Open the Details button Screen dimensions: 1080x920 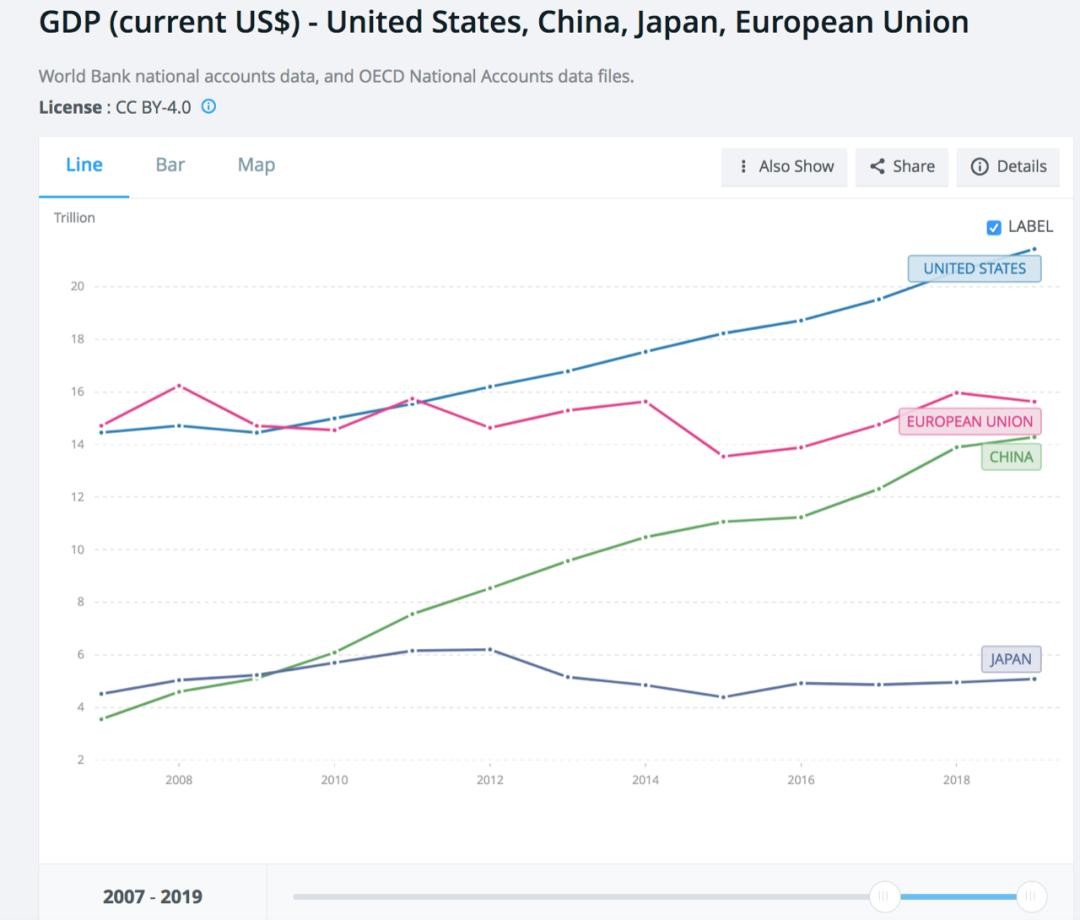[1009, 166]
